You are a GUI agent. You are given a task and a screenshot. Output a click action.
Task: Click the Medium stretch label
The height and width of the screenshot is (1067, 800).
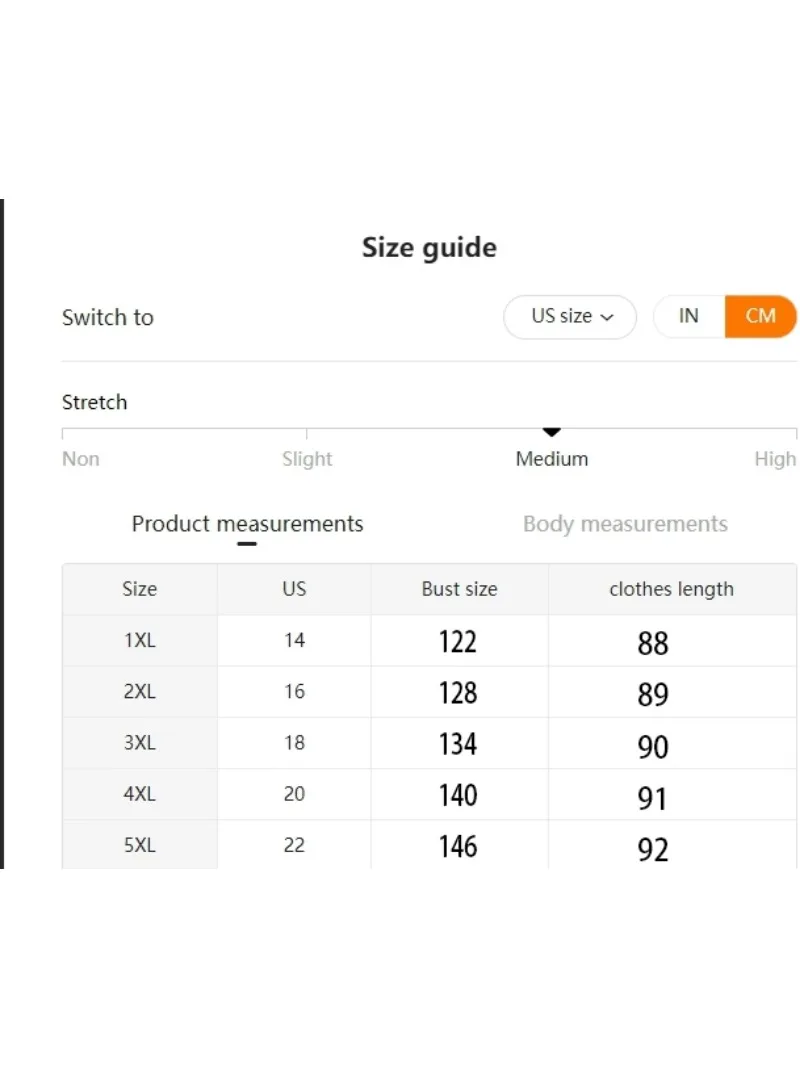click(552, 459)
